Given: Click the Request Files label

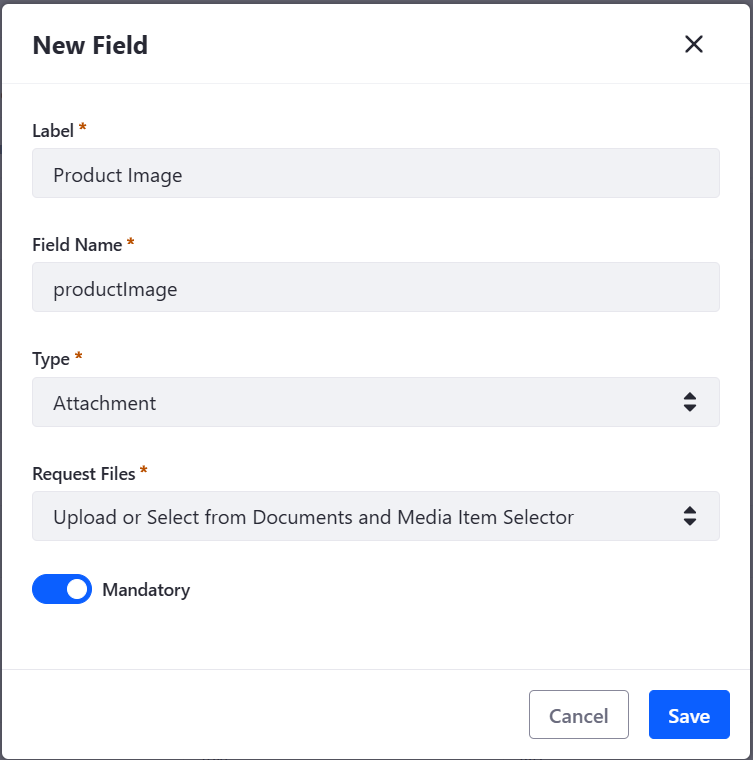Looking at the screenshot, I should [x=84, y=474].
